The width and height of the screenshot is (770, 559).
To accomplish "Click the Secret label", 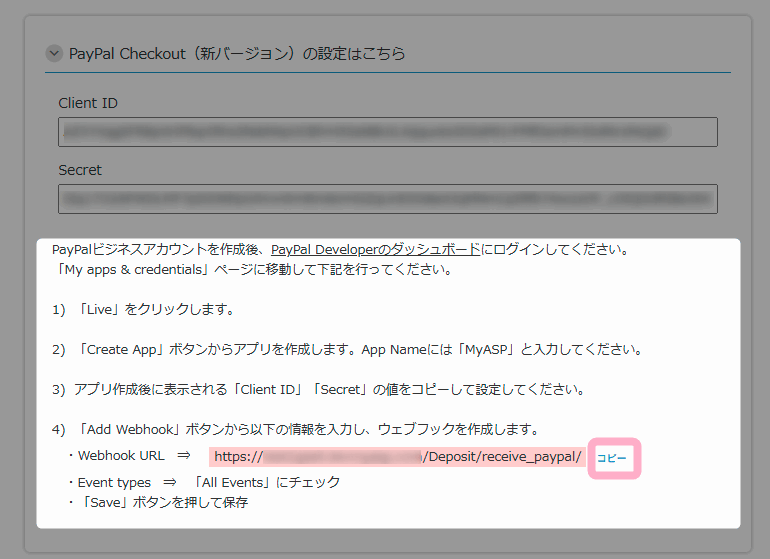I will coord(80,170).
